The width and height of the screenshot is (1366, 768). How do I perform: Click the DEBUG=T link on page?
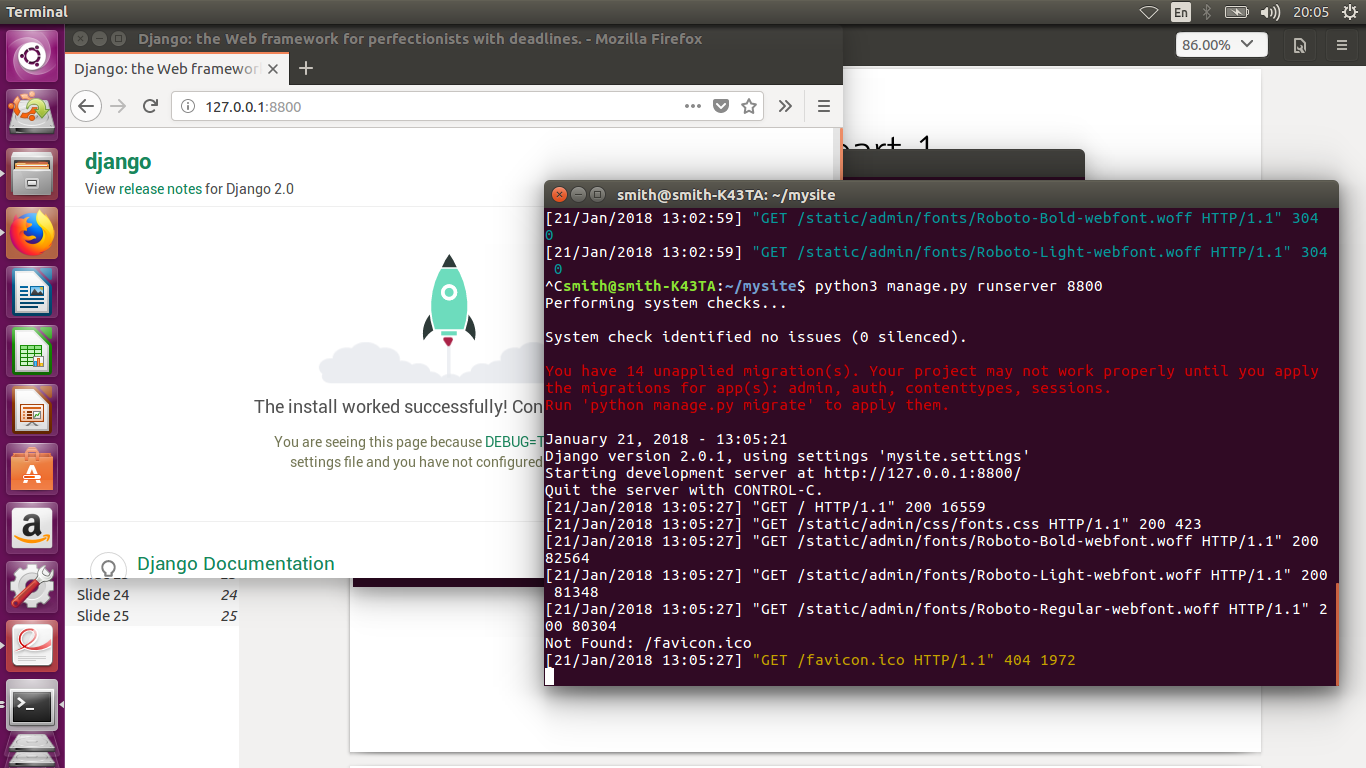click(x=514, y=442)
